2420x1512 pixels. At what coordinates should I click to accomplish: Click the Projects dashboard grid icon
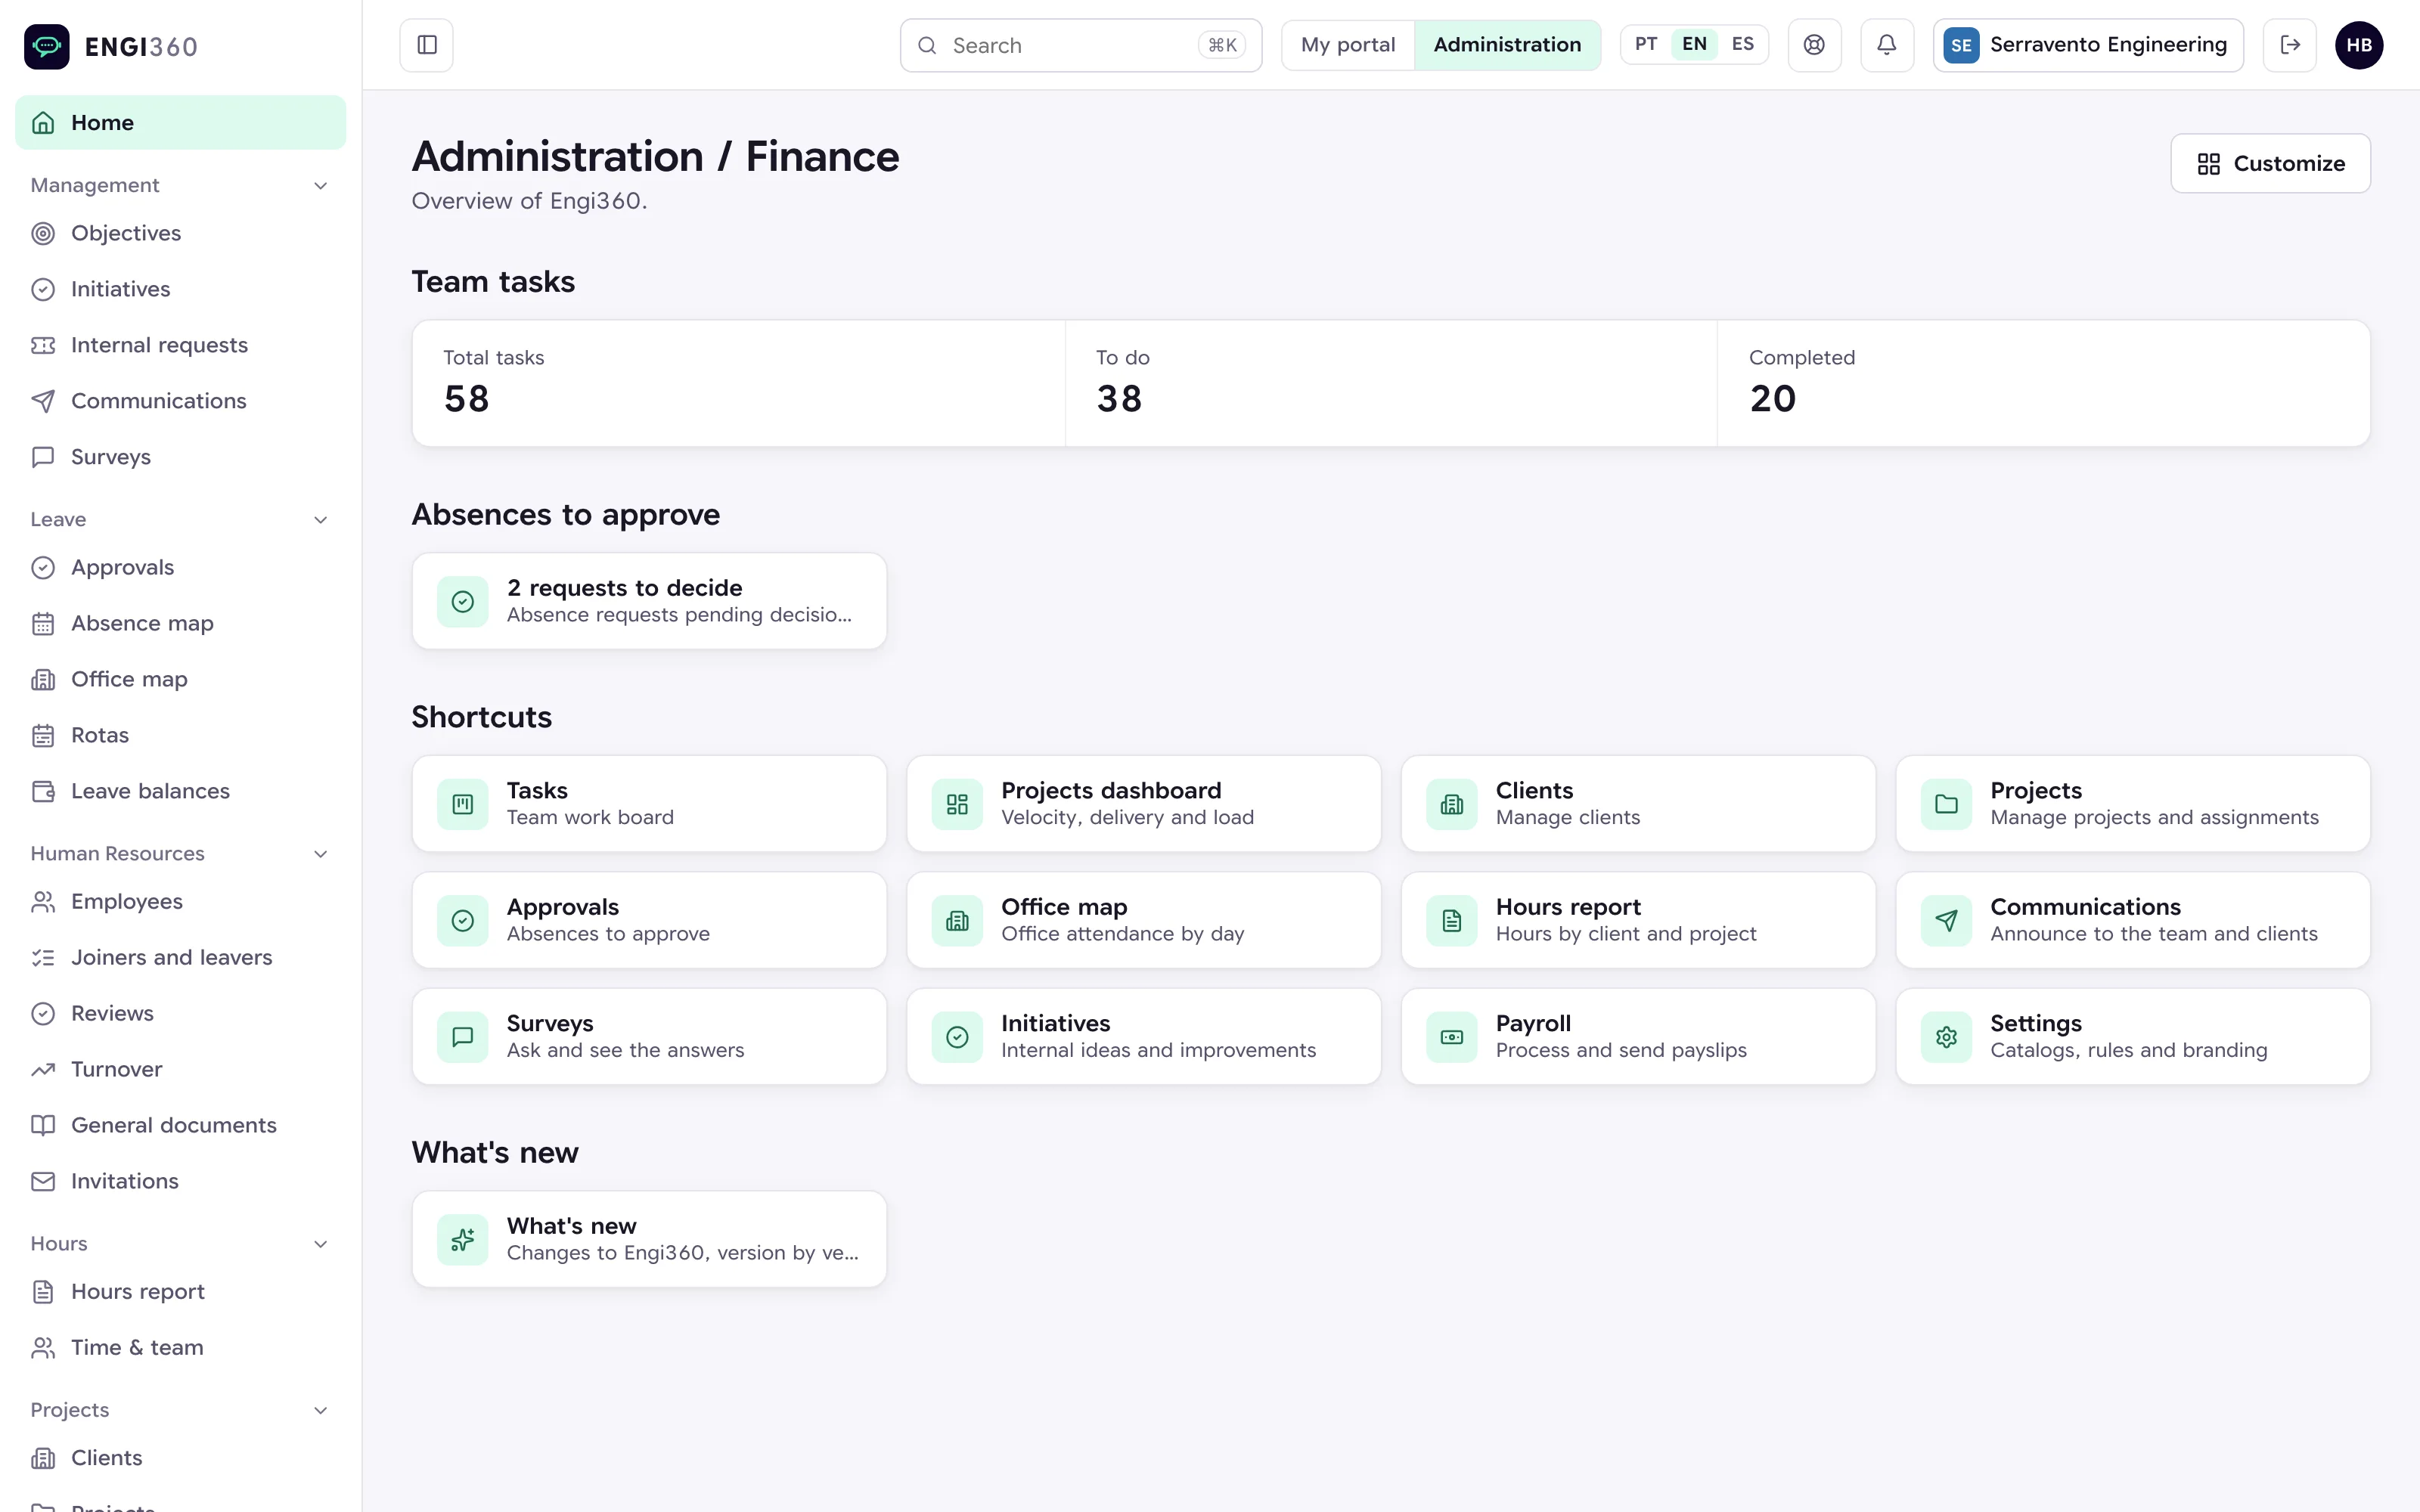[x=957, y=804]
